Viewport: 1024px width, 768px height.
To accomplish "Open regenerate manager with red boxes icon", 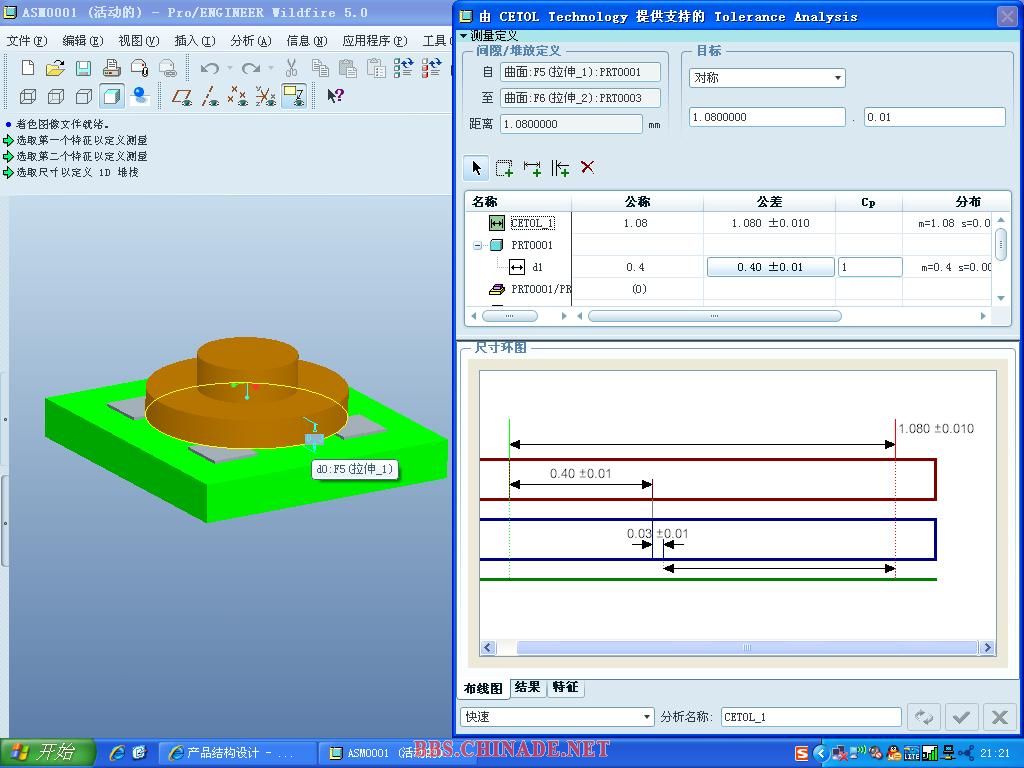I will click(431, 68).
